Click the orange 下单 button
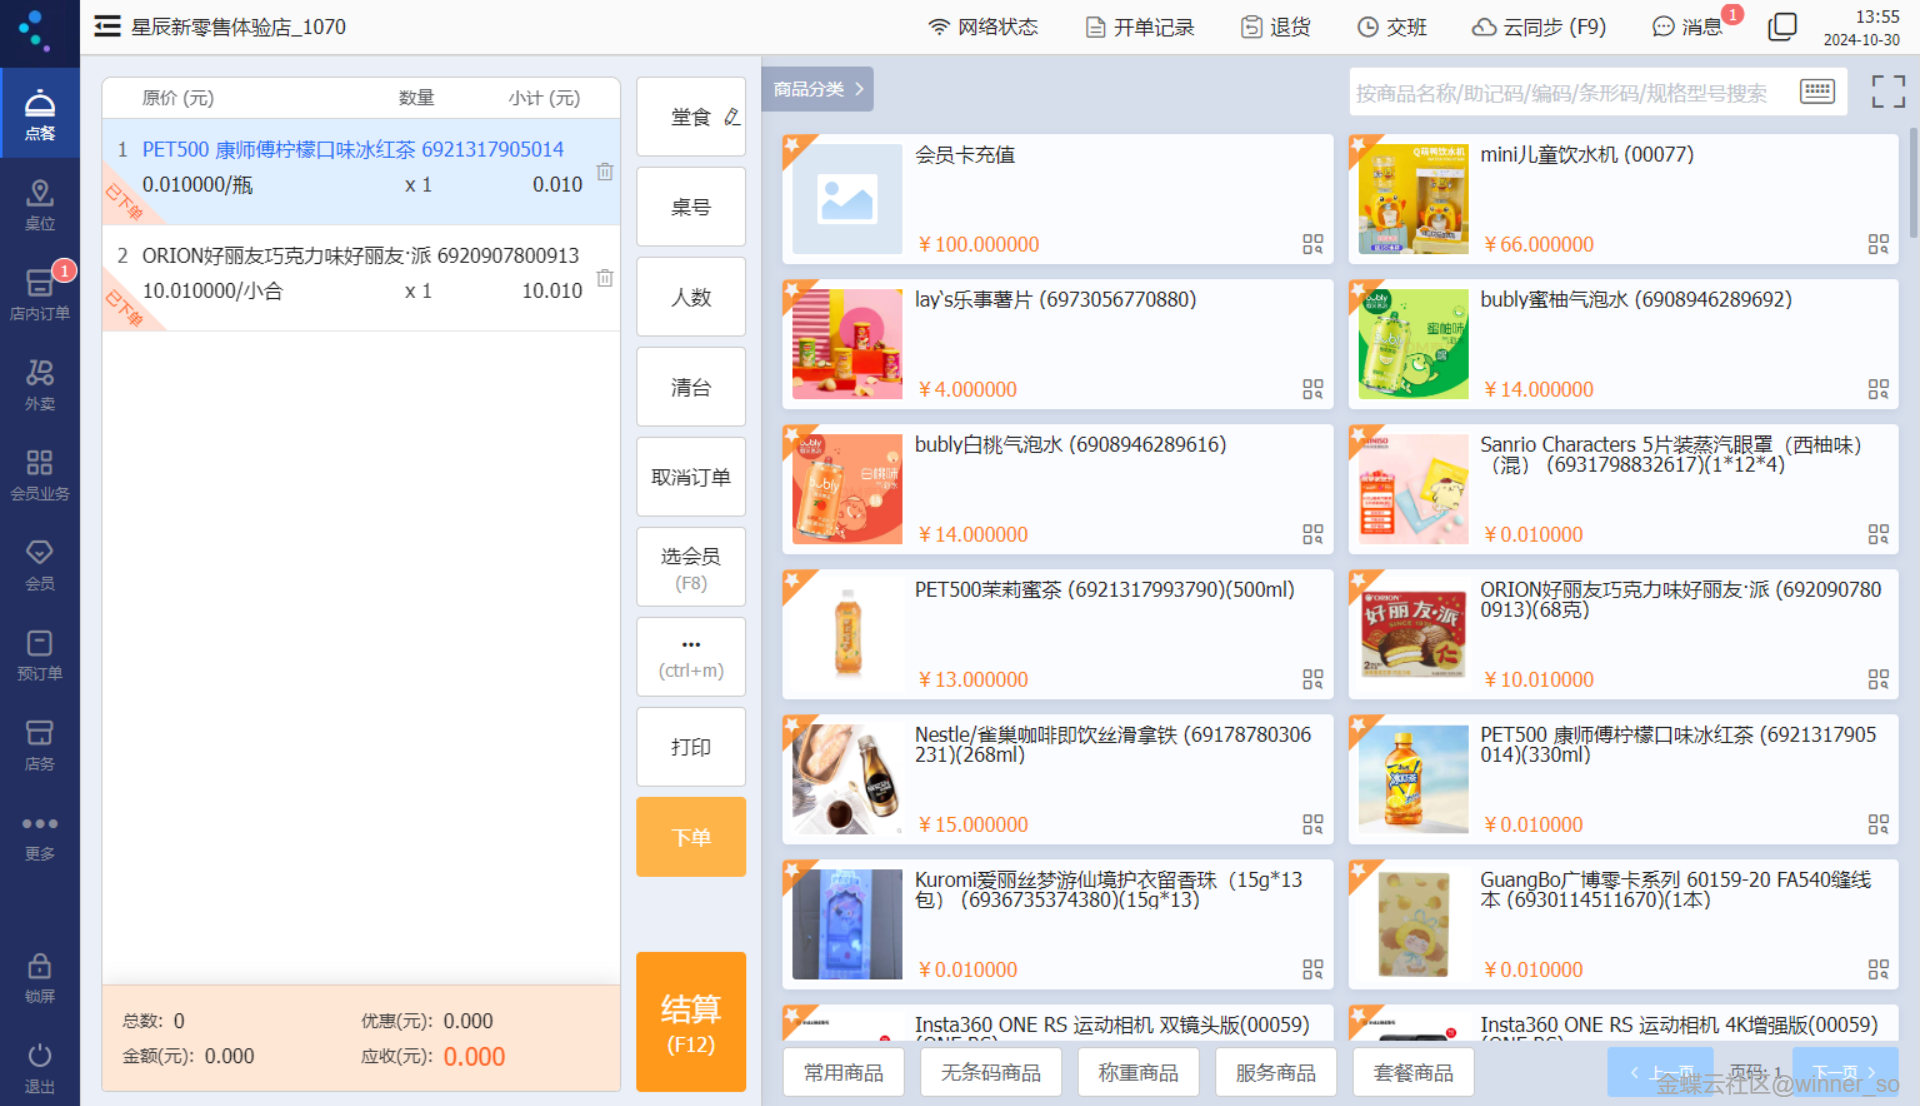The image size is (1920, 1106). [691, 837]
